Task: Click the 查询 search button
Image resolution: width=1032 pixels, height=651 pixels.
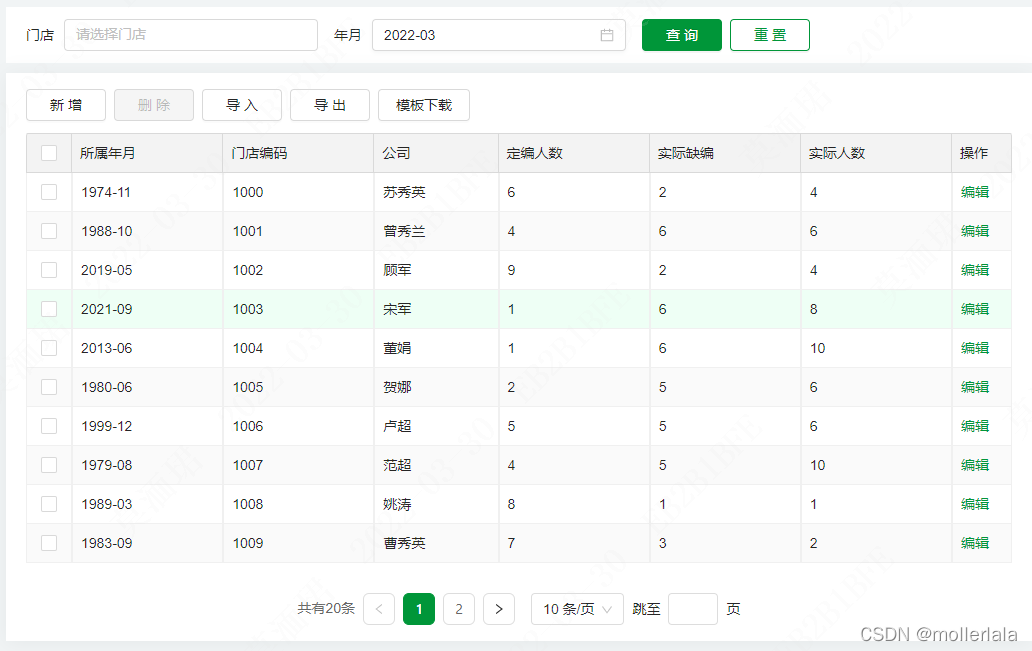Action: [x=682, y=35]
